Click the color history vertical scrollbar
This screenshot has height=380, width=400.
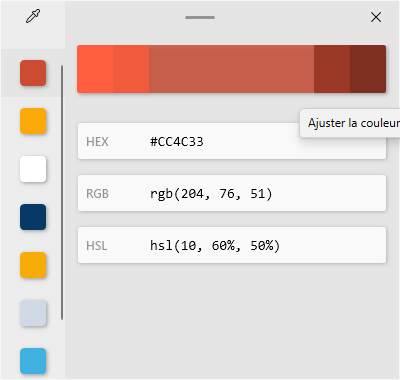point(62,193)
